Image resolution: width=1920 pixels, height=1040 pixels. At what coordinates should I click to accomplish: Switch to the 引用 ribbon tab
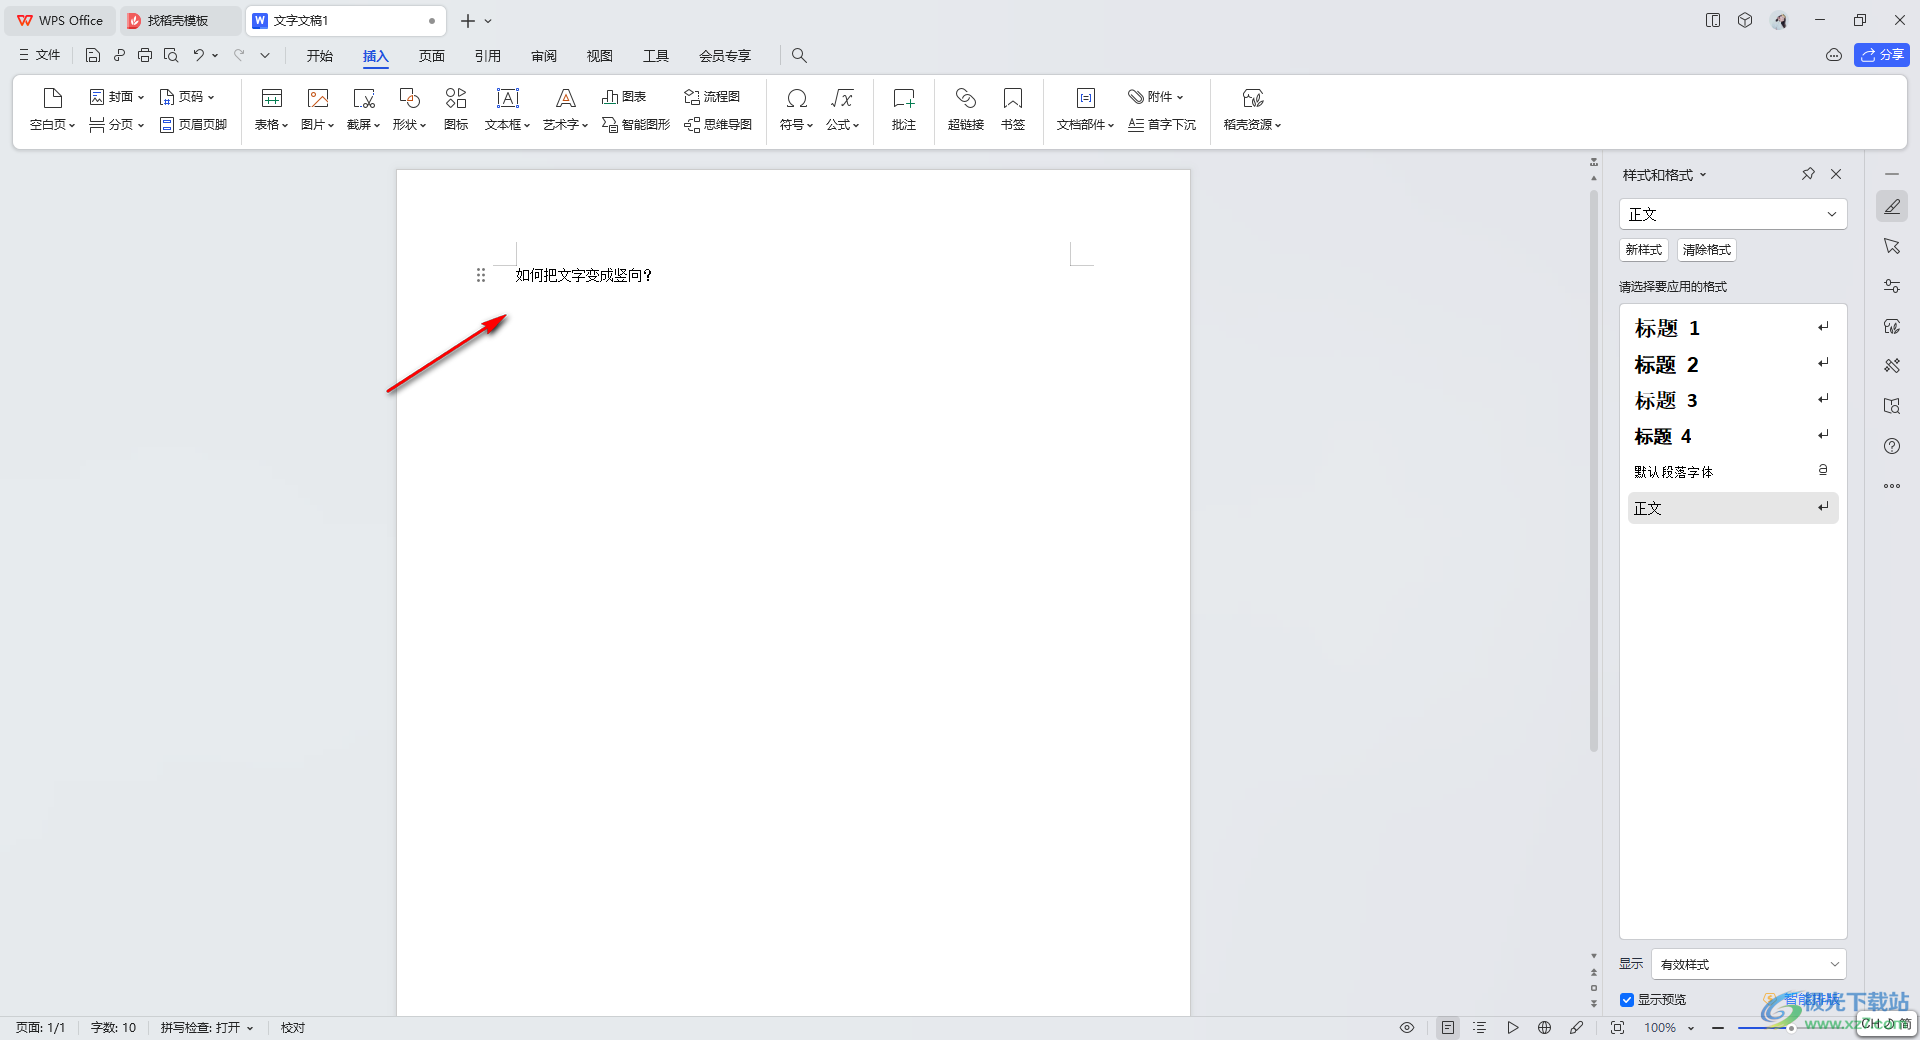488,56
